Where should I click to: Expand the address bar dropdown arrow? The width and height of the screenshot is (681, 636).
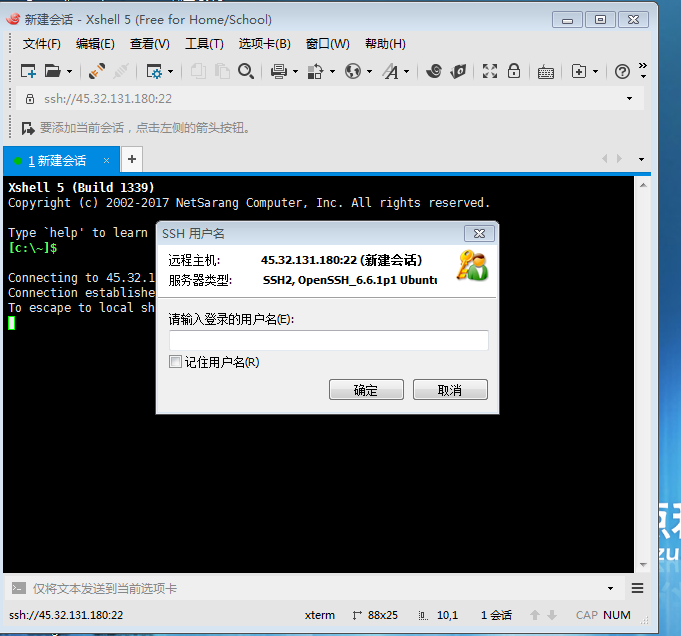tap(629, 99)
